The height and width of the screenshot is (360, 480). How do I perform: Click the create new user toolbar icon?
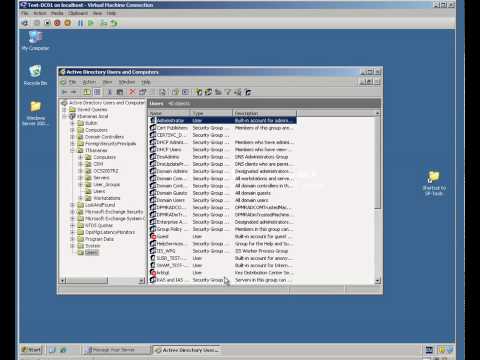(x=199, y=92)
